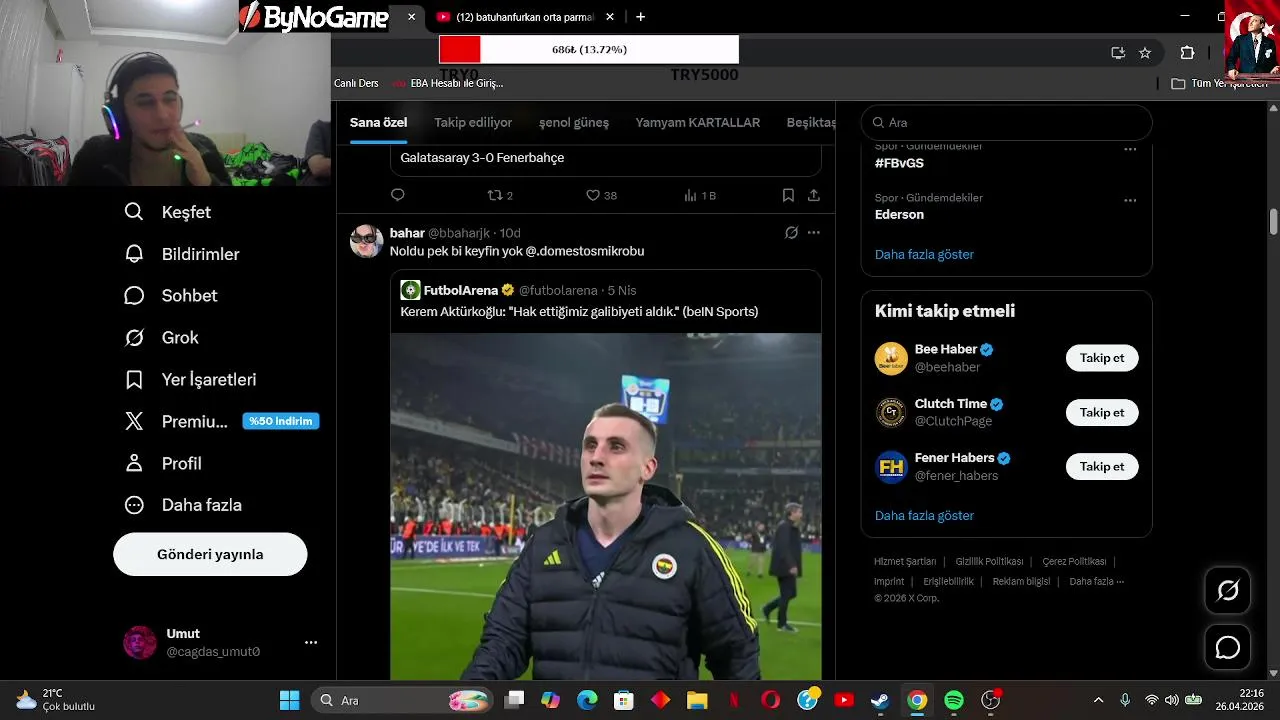Open Umut account switcher three dots
Viewport: 1280px width, 720px height.
[x=311, y=643]
